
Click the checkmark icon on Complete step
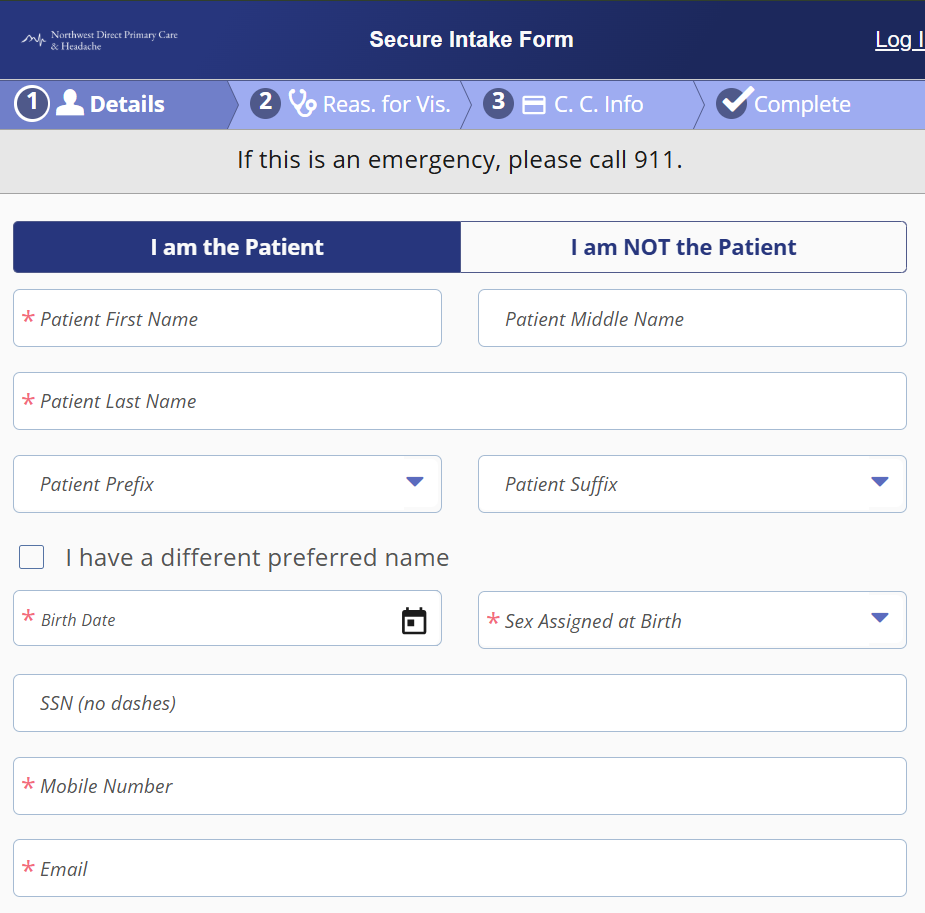click(735, 100)
